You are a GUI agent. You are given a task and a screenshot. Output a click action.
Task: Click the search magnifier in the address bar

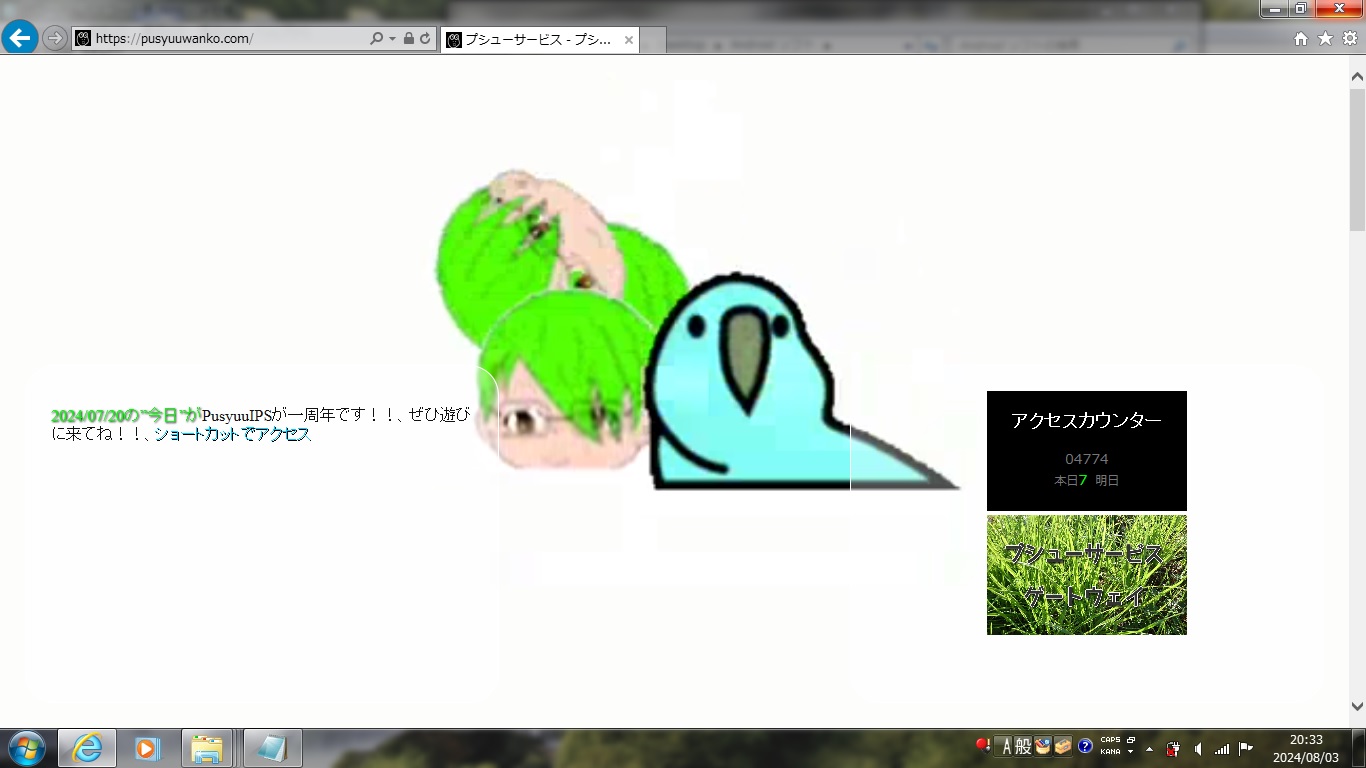(x=377, y=39)
